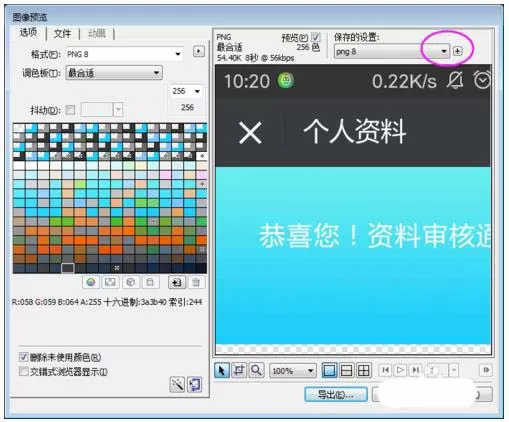Click the edit color palette icon
509x422 pixels.
(x=91, y=282)
